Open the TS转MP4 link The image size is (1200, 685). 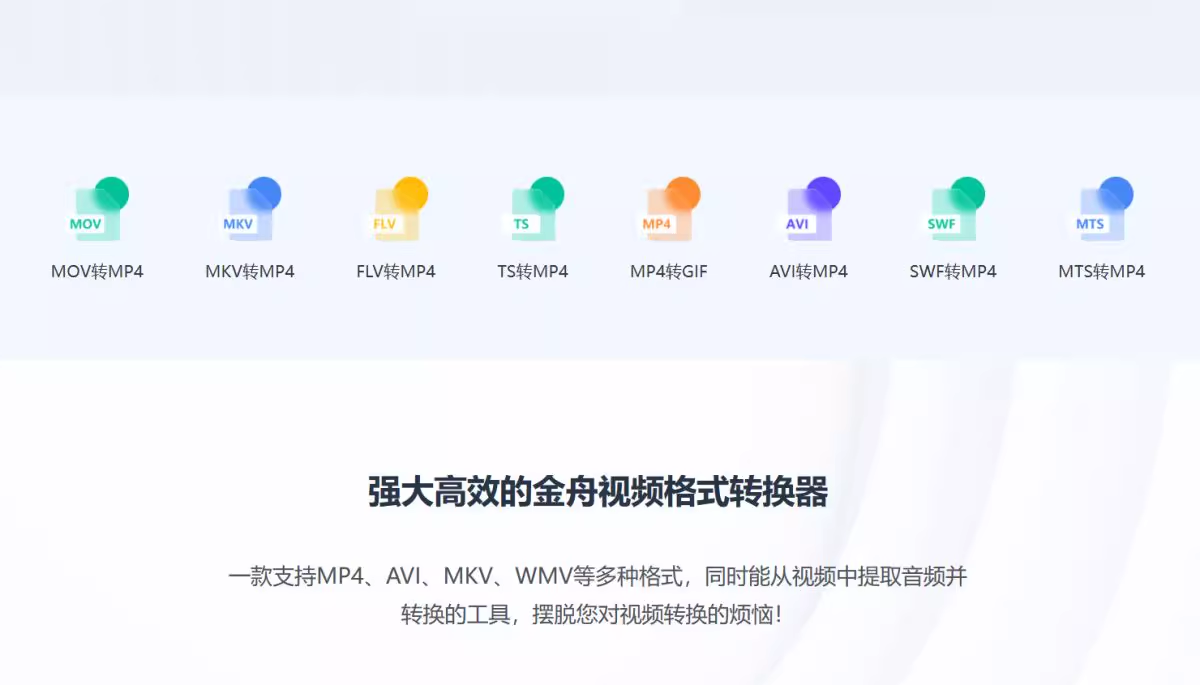[533, 271]
